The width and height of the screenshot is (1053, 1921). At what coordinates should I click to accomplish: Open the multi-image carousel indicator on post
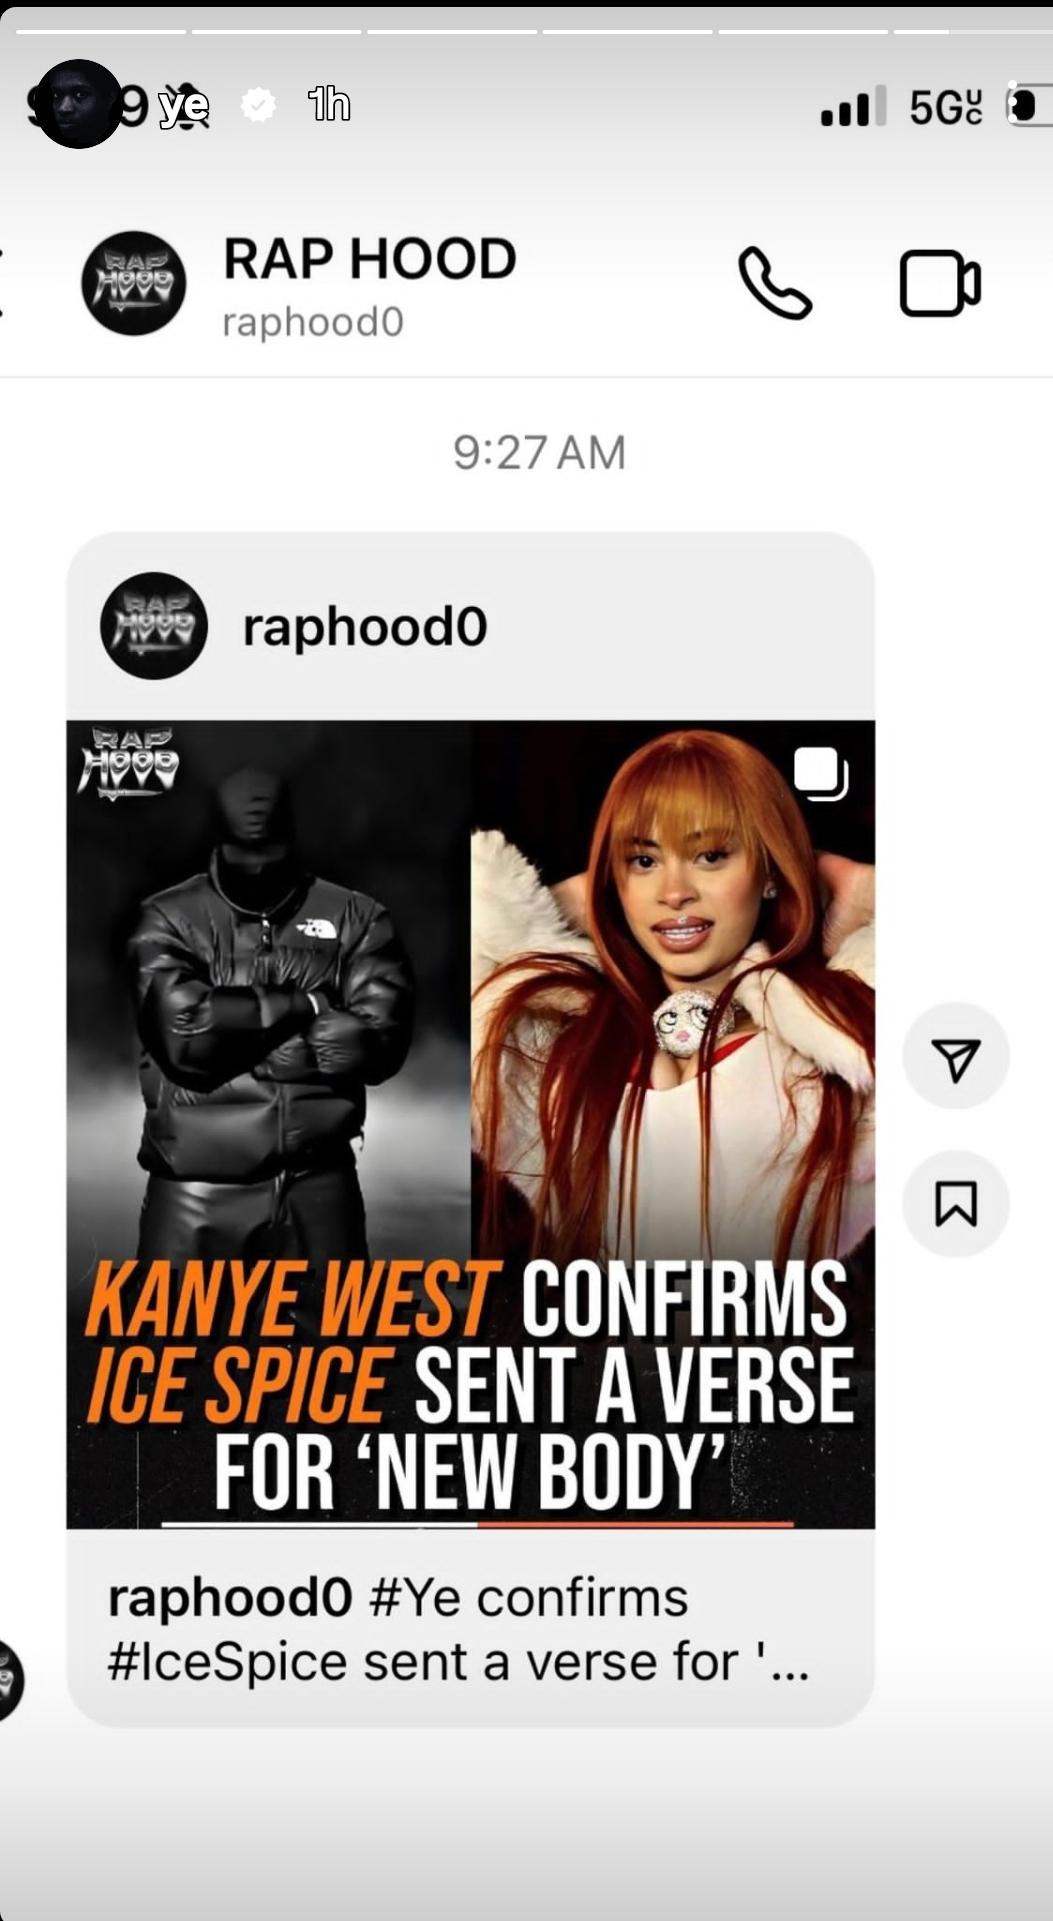(x=821, y=774)
